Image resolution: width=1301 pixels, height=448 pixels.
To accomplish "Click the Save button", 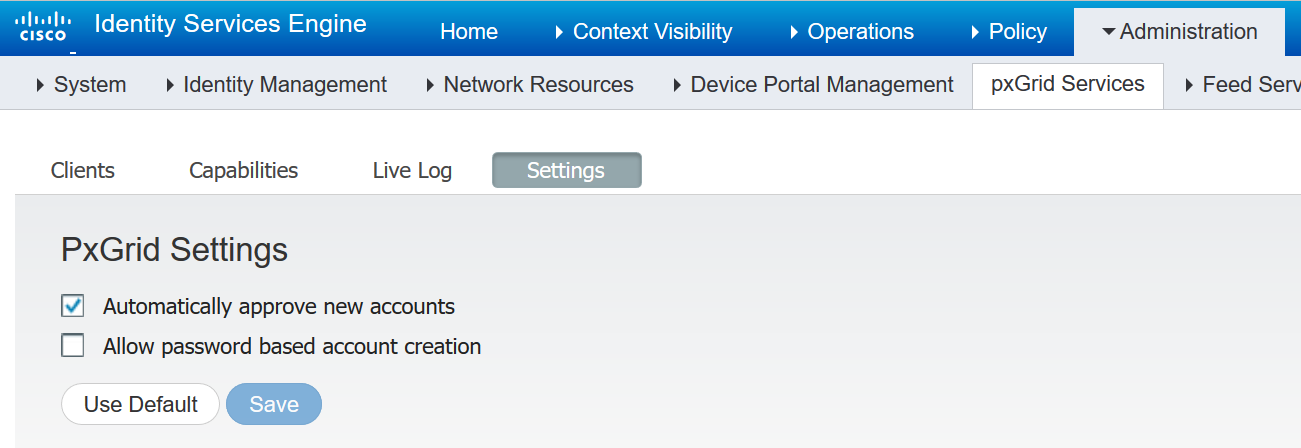I will point(274,404).
